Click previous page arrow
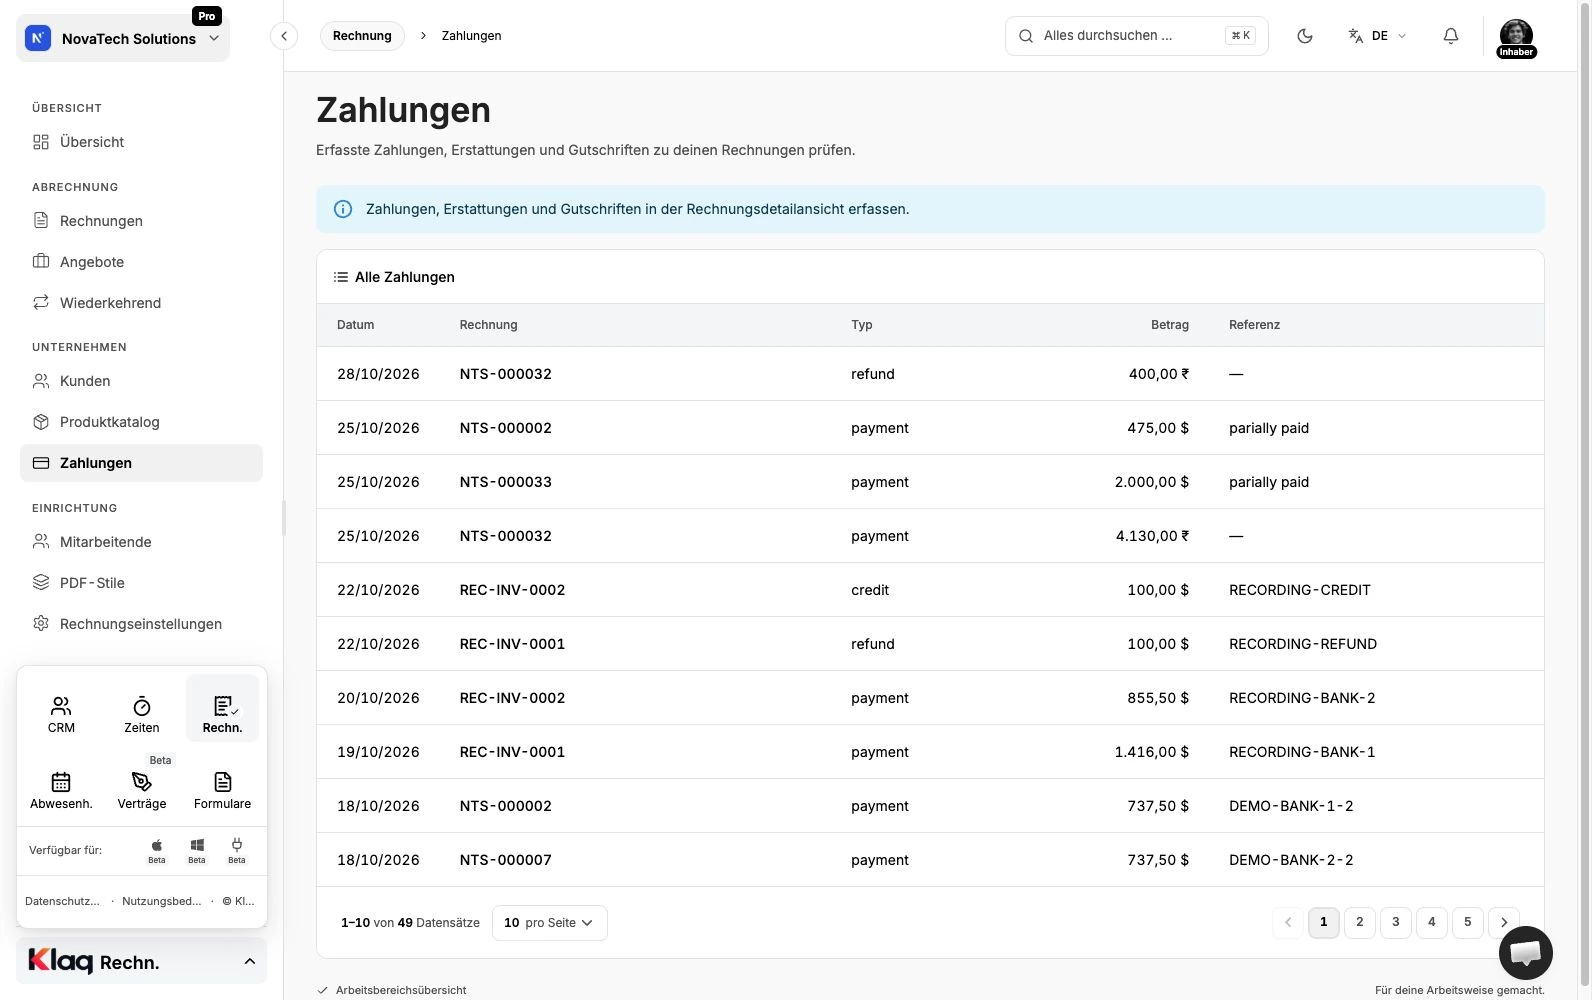1592x1000 pixels. coord(1287,922)
